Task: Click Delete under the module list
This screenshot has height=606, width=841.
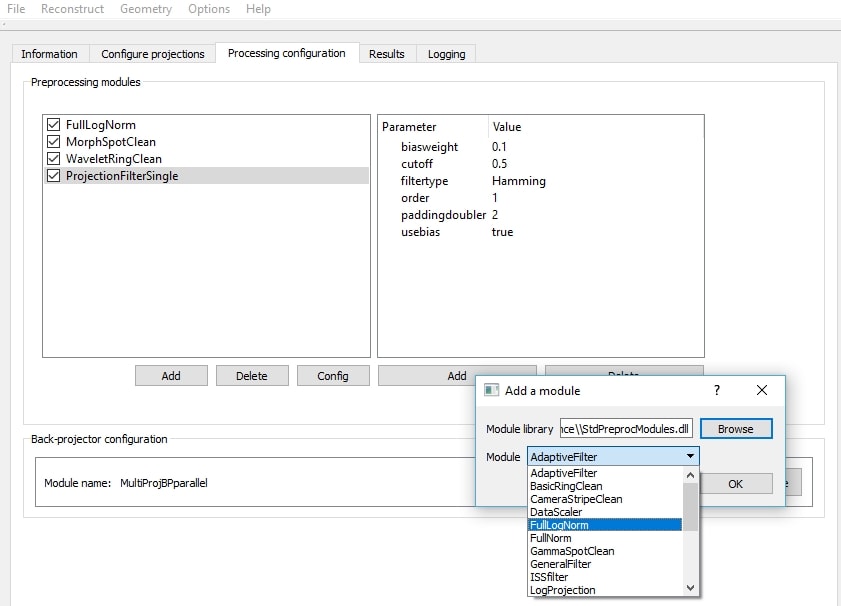Action: [252, 376]
